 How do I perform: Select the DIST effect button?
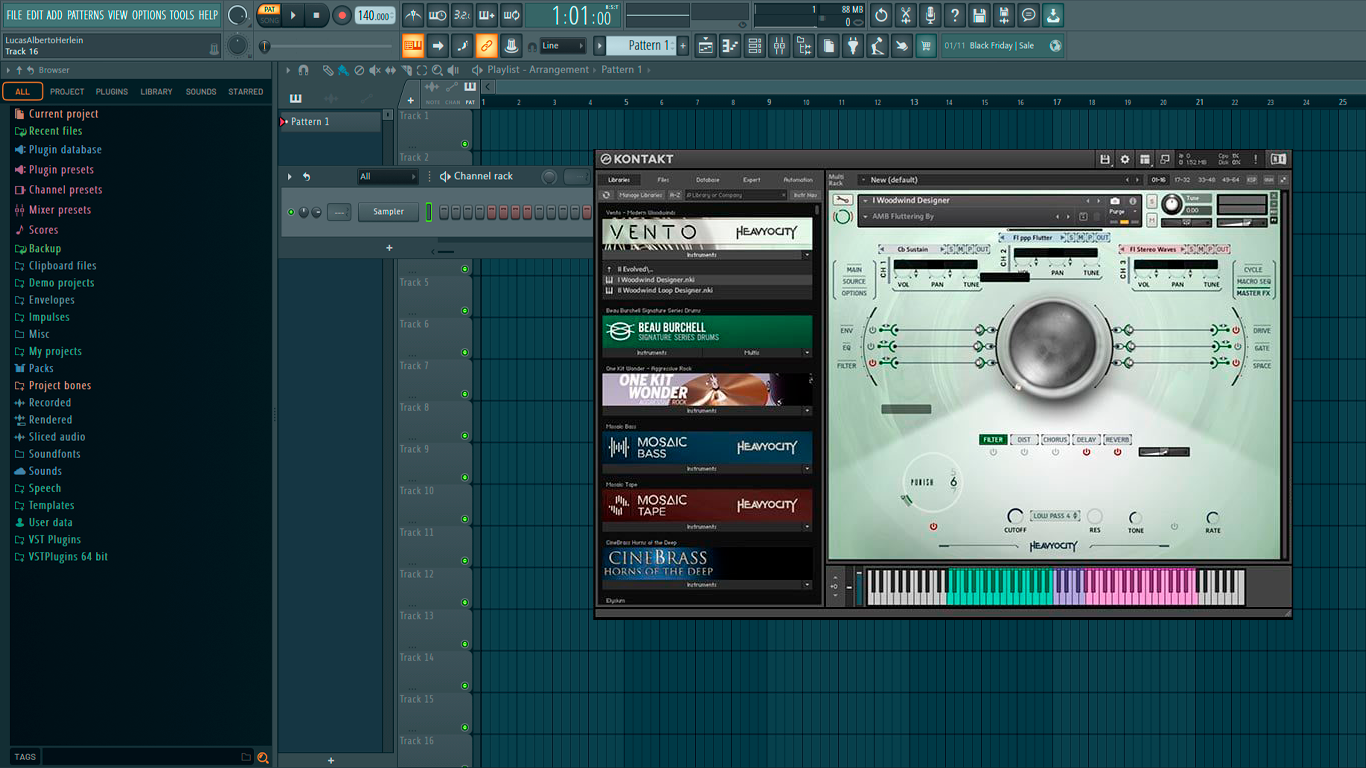tap(1024, 440)
